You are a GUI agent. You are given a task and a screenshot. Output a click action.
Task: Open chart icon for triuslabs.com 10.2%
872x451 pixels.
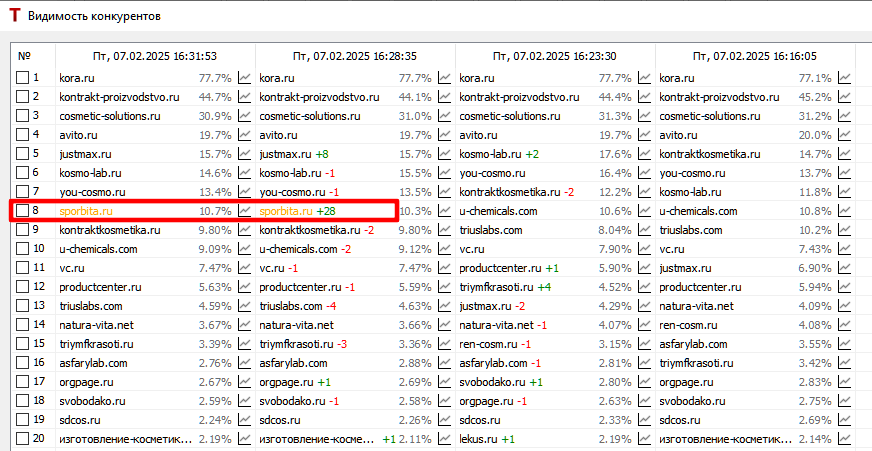pyautogui.click(x=845, y=230)
